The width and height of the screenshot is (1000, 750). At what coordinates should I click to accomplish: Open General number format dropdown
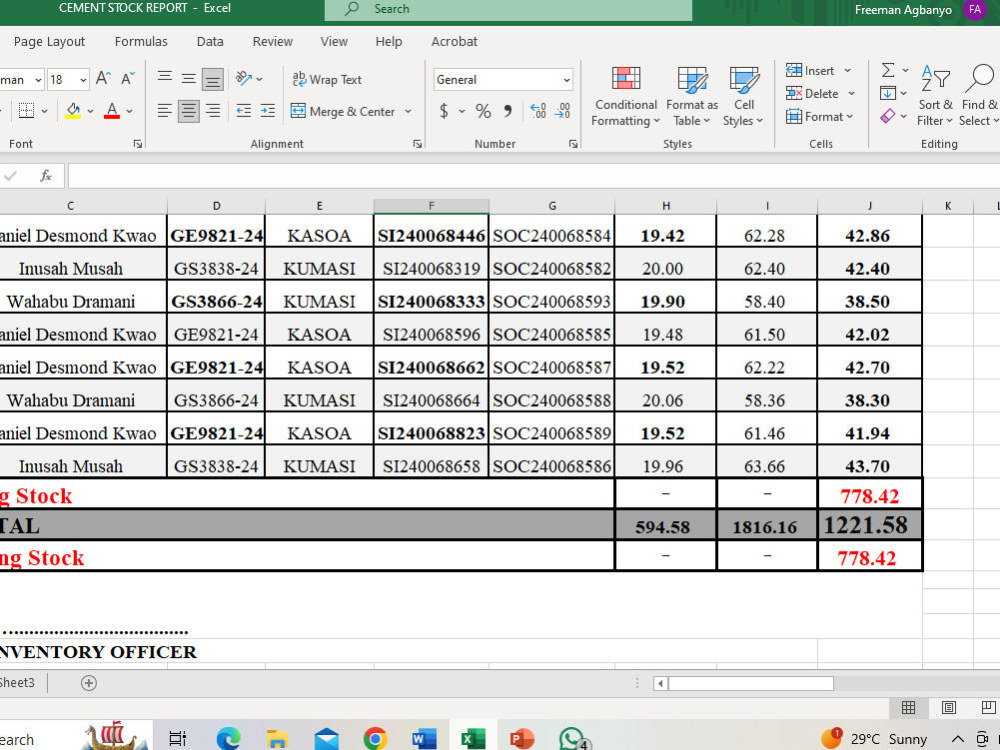coord(566,80)
